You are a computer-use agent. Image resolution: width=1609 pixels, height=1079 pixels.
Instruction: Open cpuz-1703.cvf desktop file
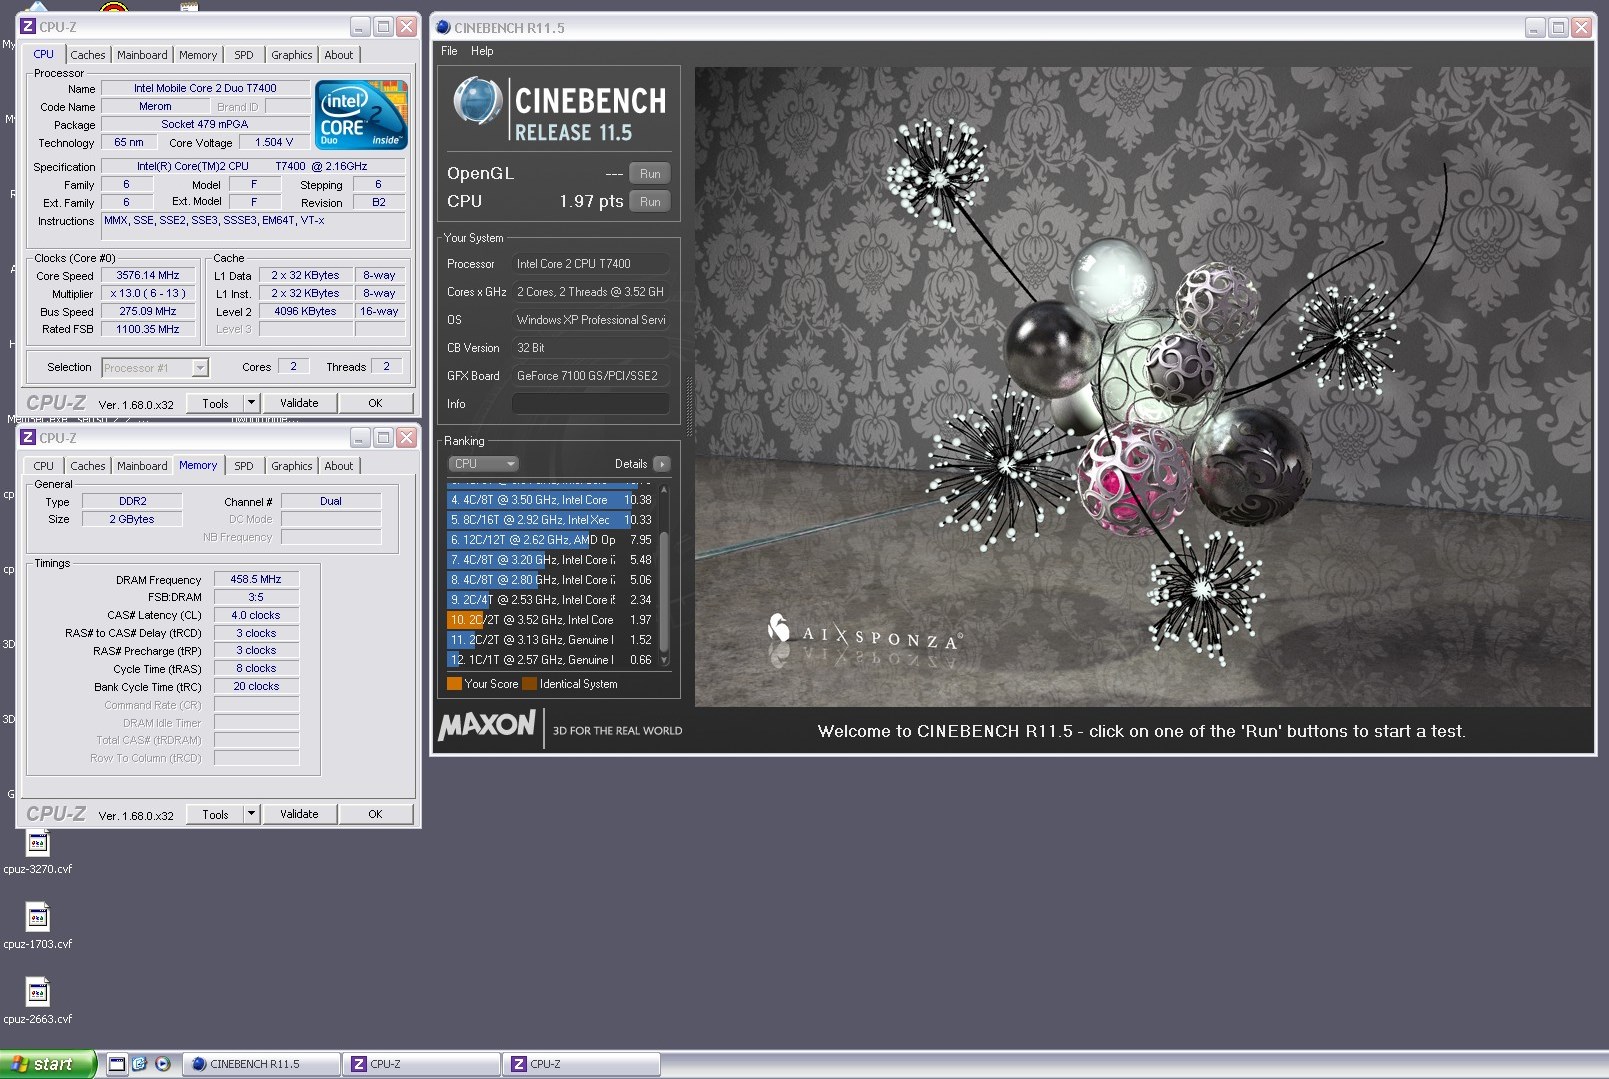38,927
